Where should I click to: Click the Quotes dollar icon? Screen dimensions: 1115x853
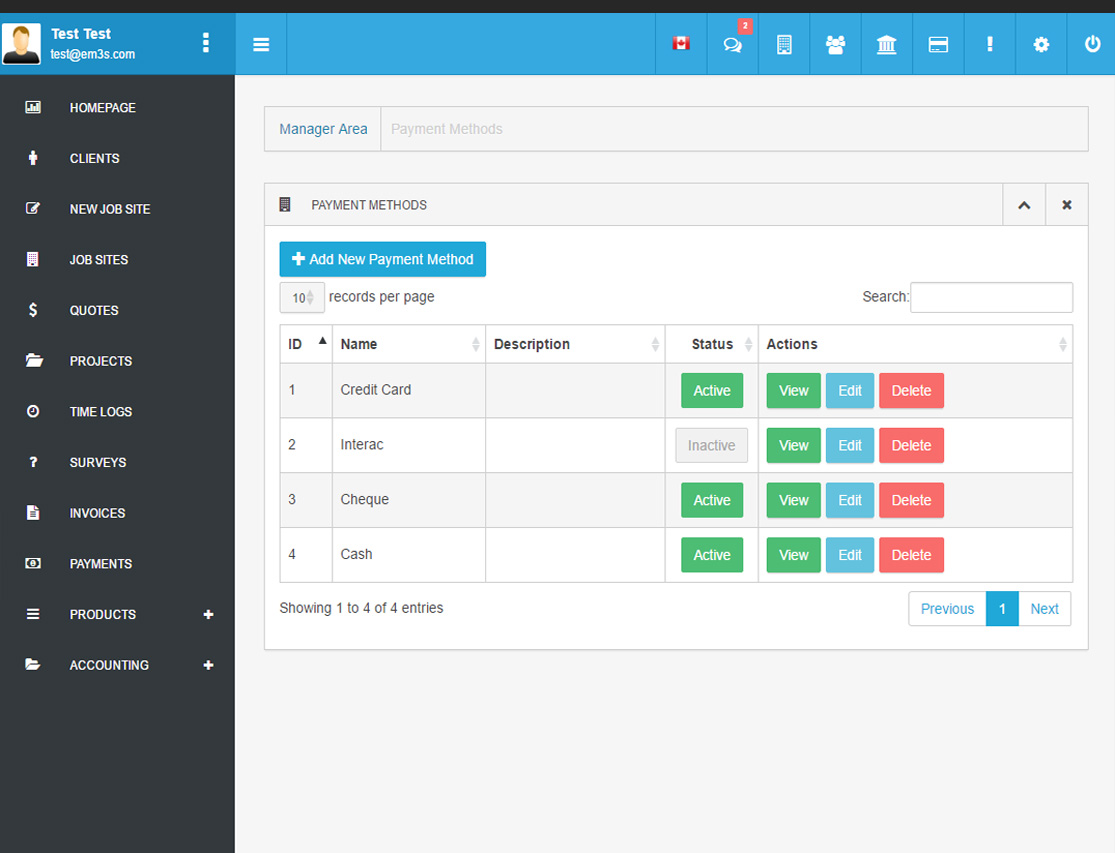click(33, 310)
